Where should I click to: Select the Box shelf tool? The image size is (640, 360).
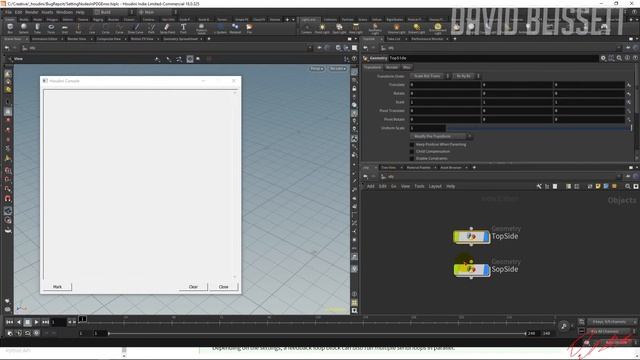tap(10, 28)
